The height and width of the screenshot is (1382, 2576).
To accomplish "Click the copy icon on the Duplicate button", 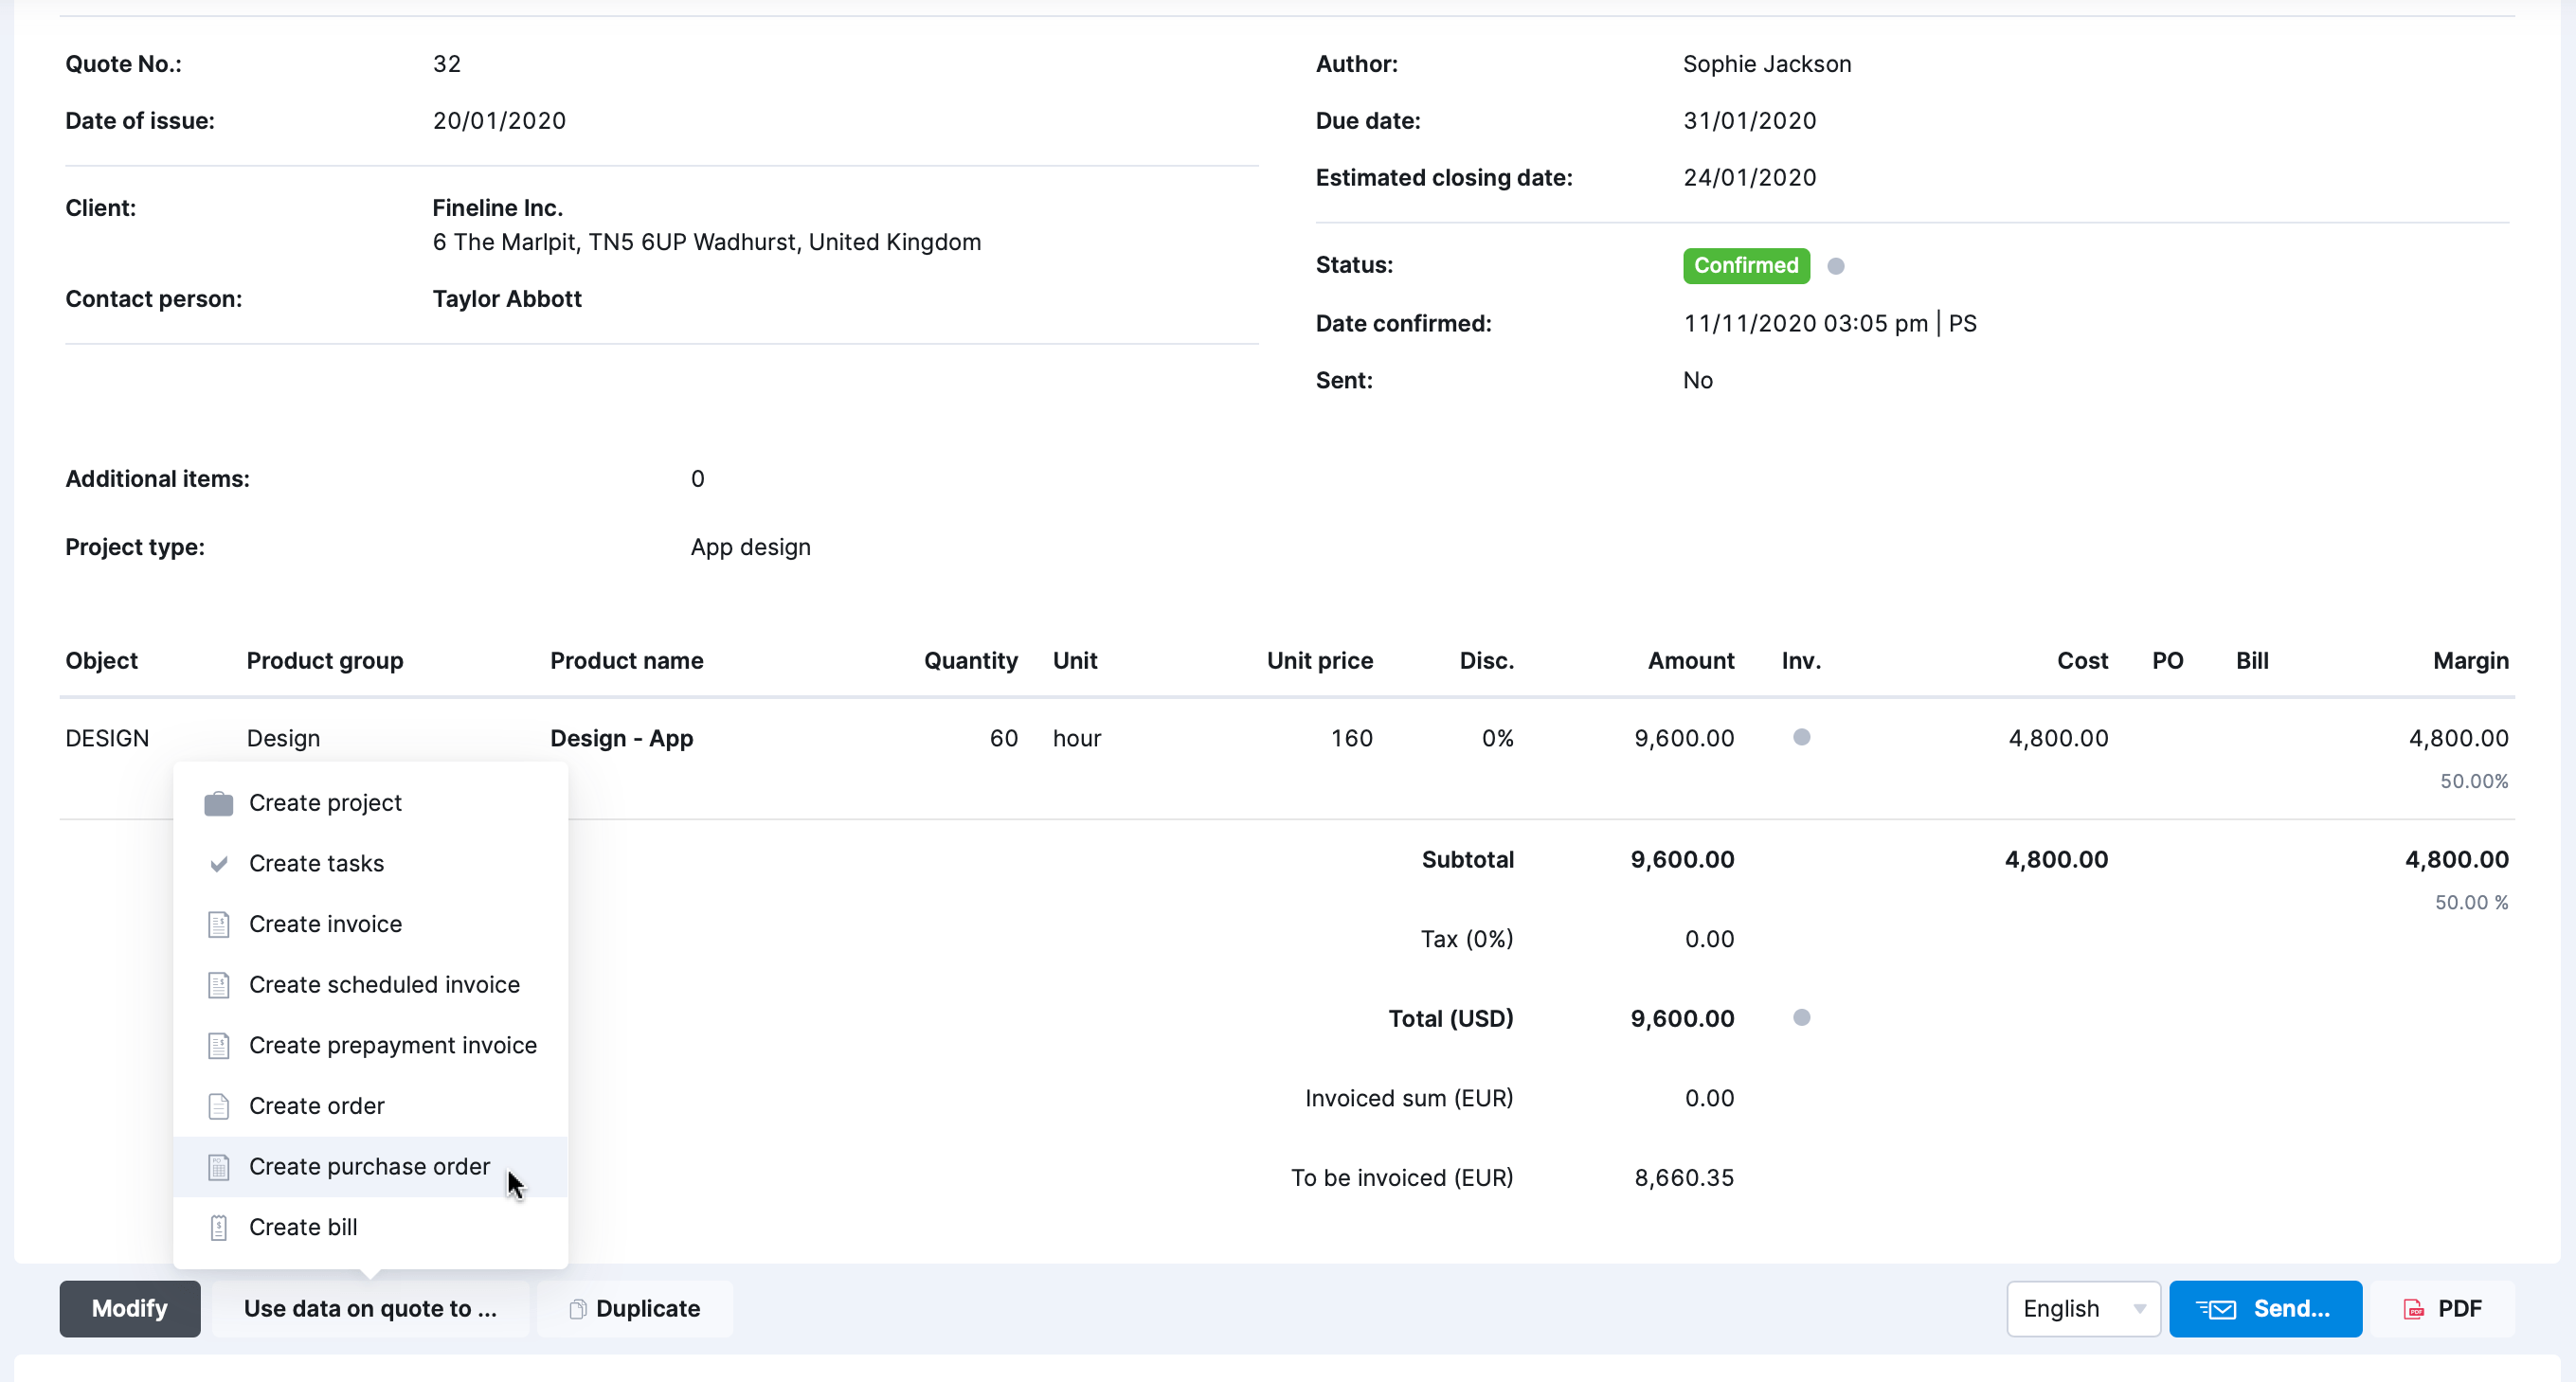I will [578, 1308].
